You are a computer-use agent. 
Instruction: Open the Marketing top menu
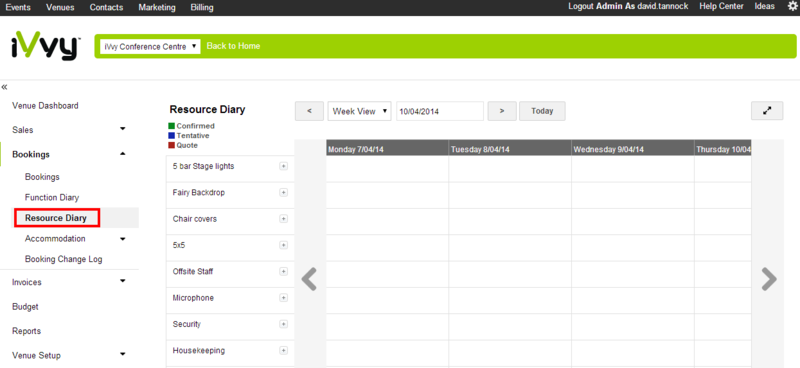157,7
